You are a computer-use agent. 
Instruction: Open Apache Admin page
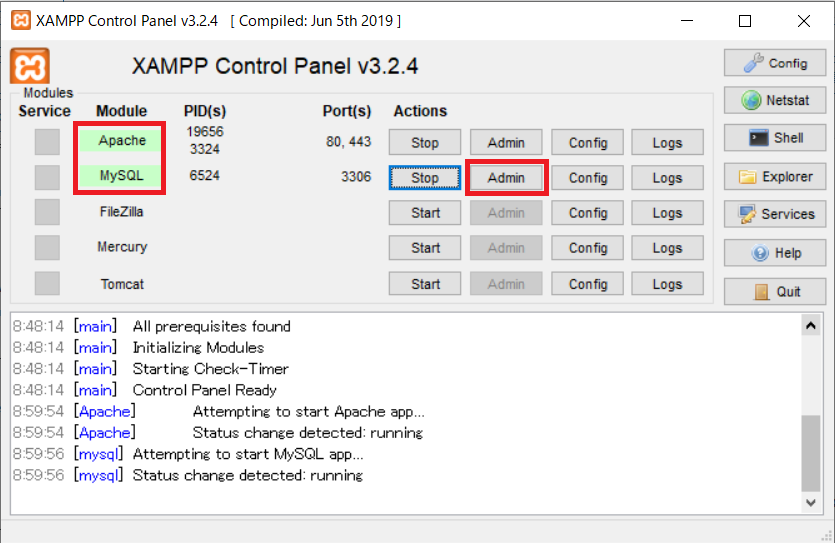506,143
